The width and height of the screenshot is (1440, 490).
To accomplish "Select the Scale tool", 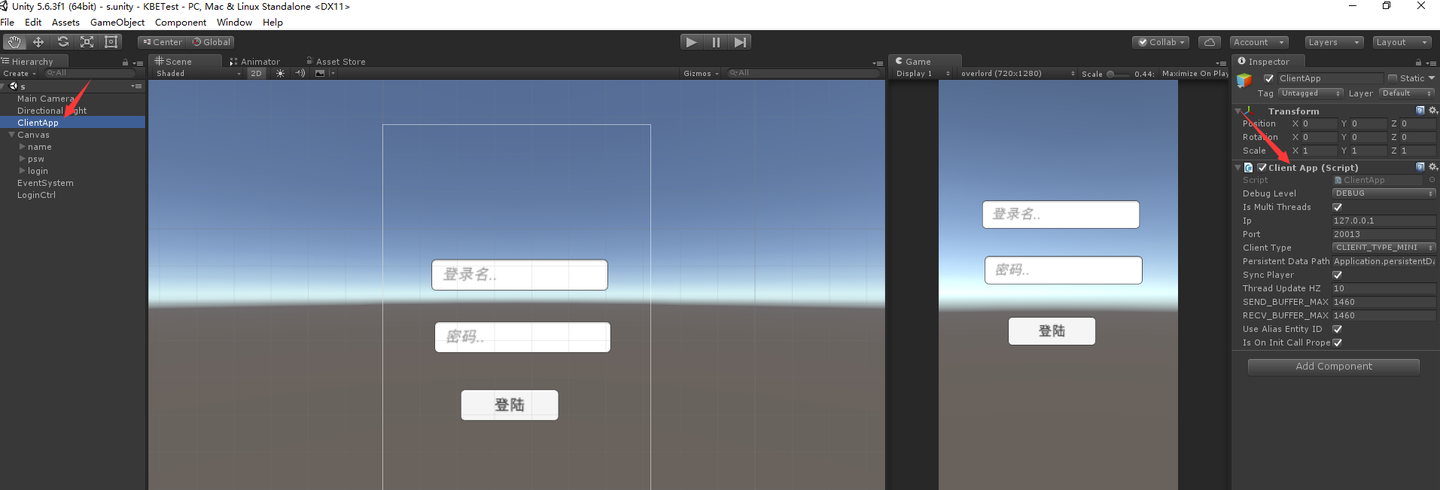I will tap(87, 42).
